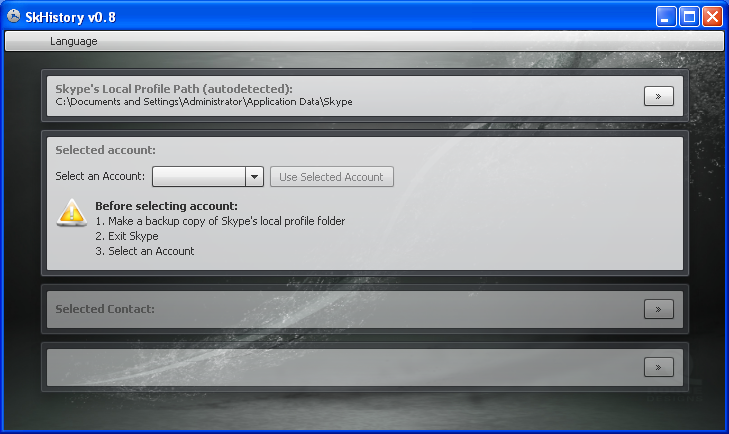The height and width of the screenshot is (434, 729).
Task: Open the Select an Account dropdown arrow
Action: coord(254,177)
